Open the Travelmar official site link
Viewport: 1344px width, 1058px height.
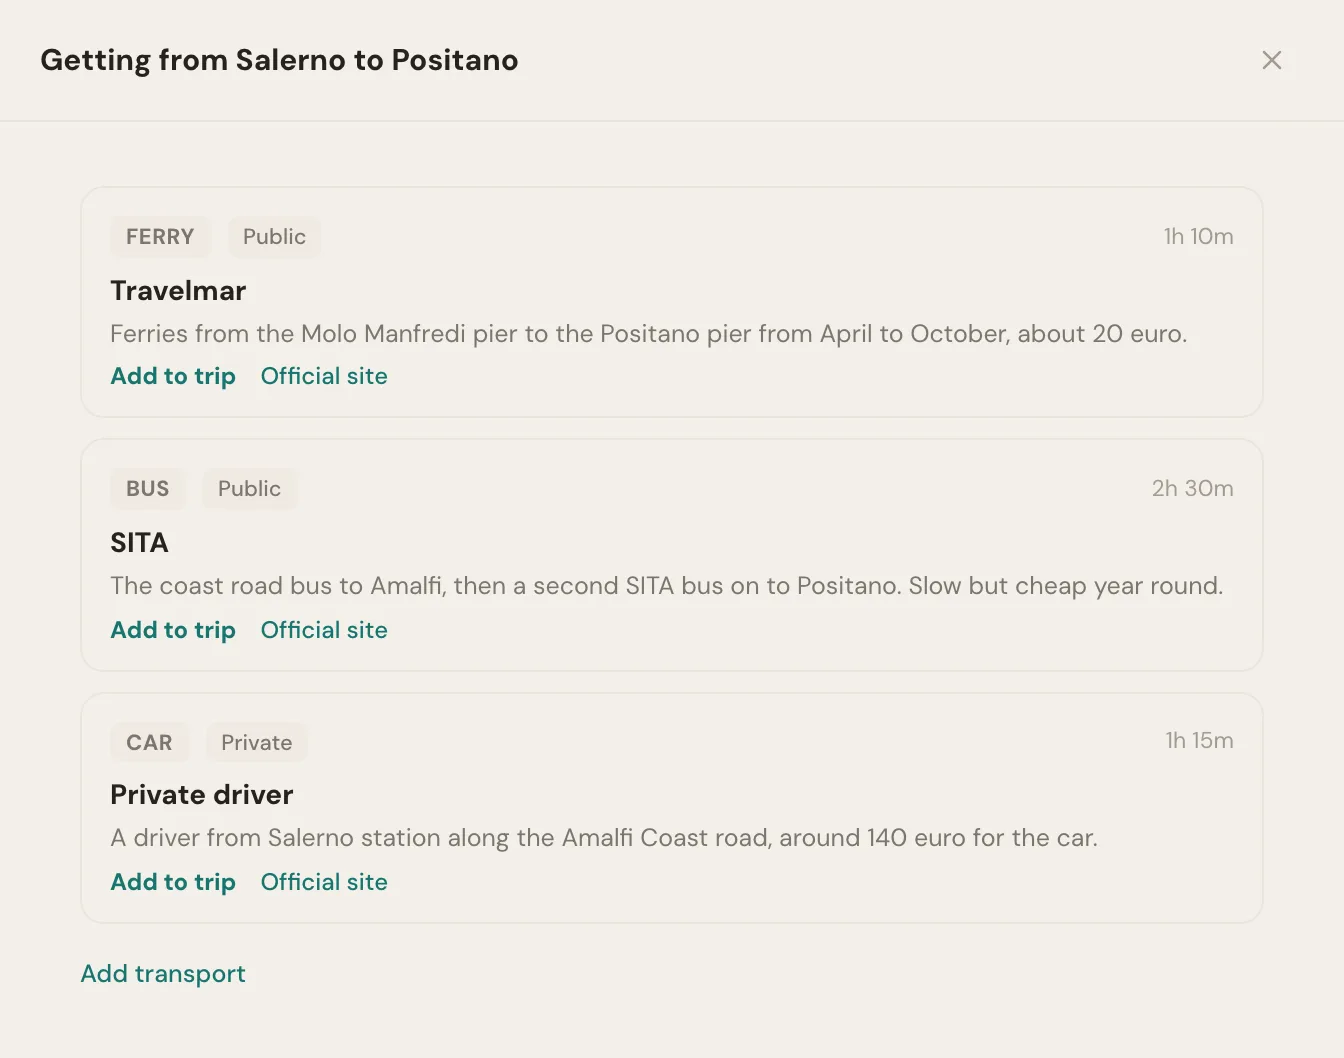pyautogui.click(x=324, y=376)
